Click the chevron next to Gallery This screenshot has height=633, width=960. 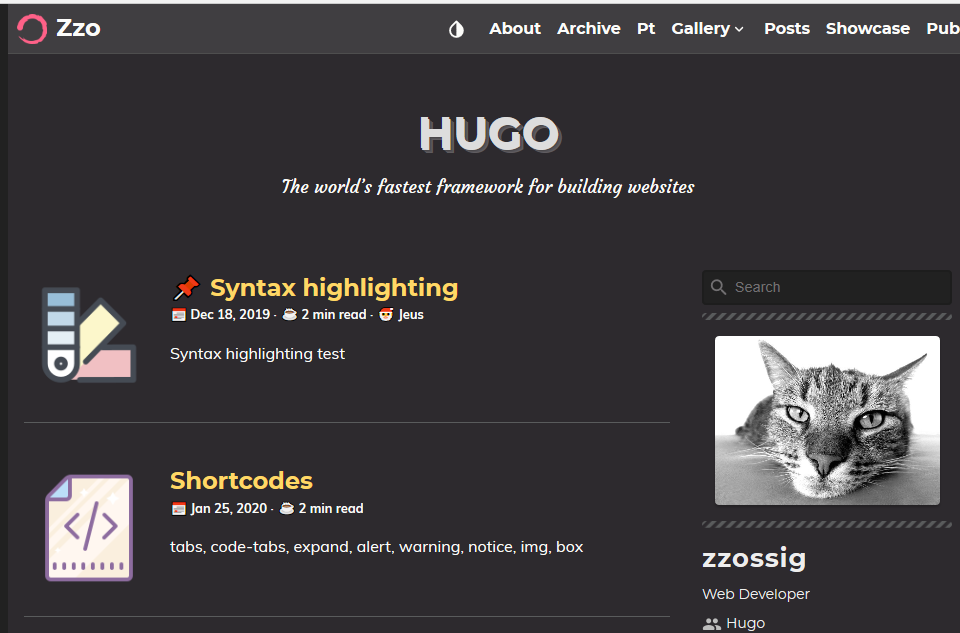(739, 30)
